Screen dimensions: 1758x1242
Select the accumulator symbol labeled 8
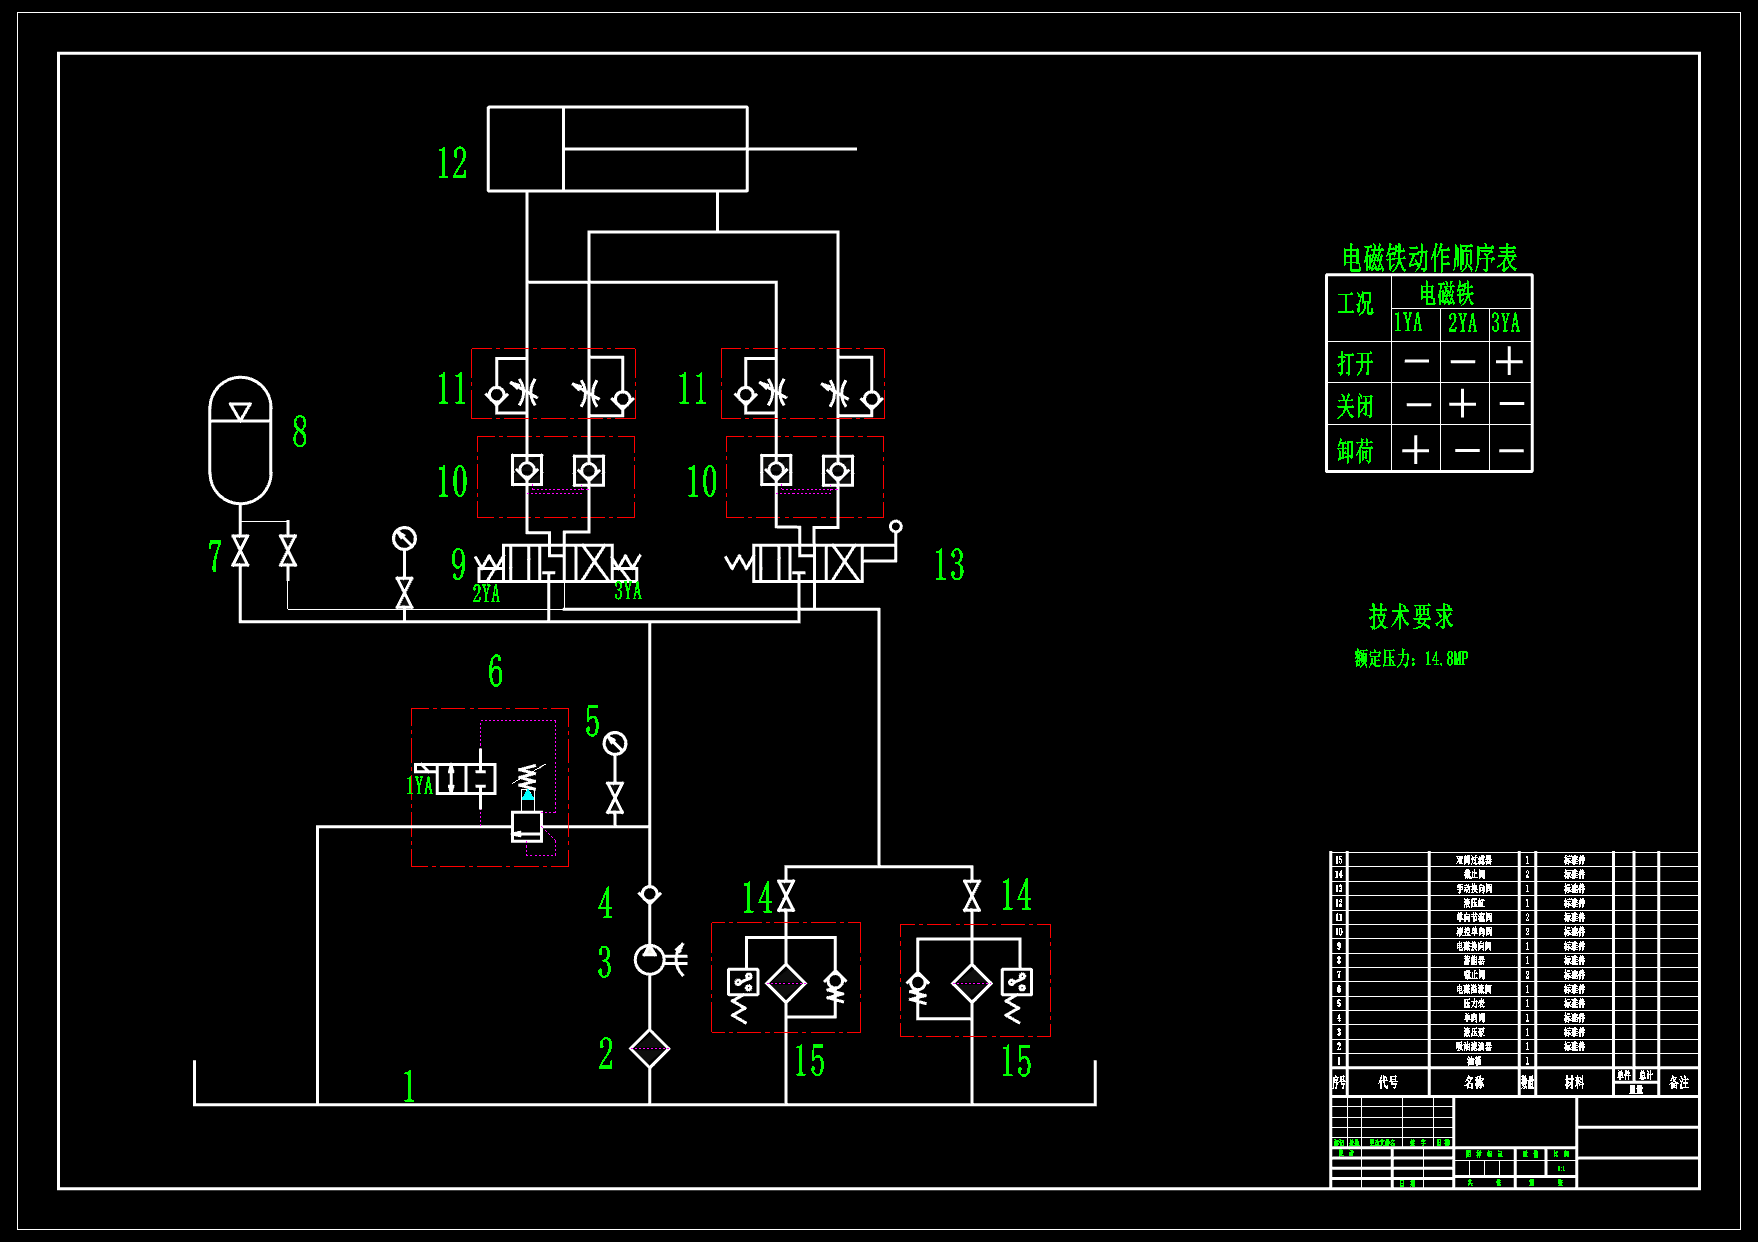pos(240,441)
